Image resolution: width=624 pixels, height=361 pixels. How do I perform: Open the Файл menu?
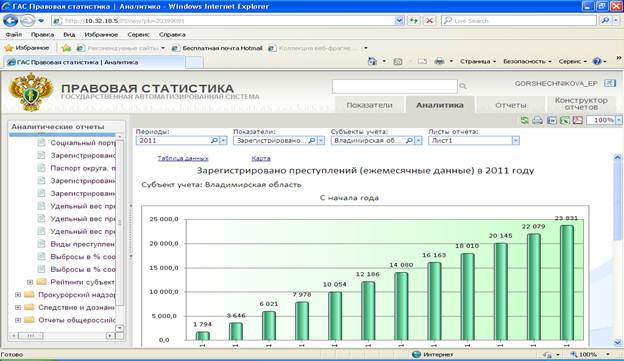14,35
